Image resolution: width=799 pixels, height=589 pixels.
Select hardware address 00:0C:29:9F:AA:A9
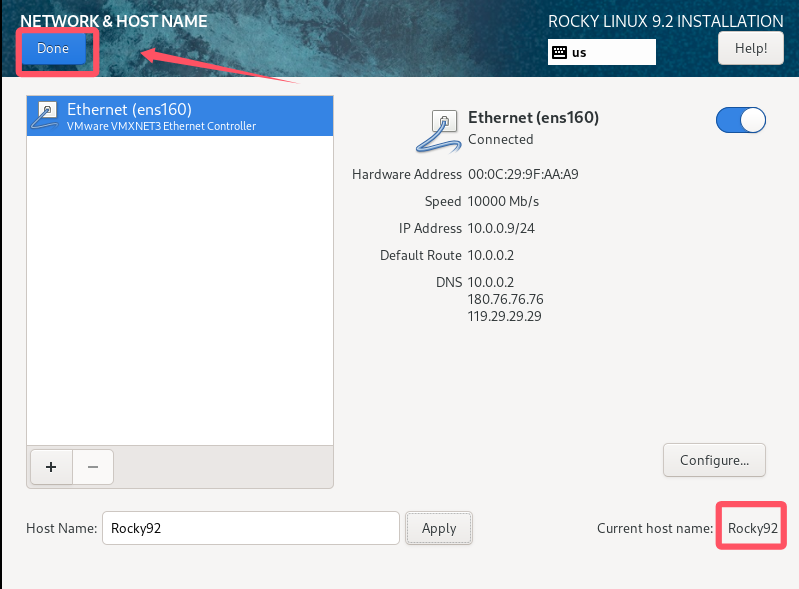523,174
